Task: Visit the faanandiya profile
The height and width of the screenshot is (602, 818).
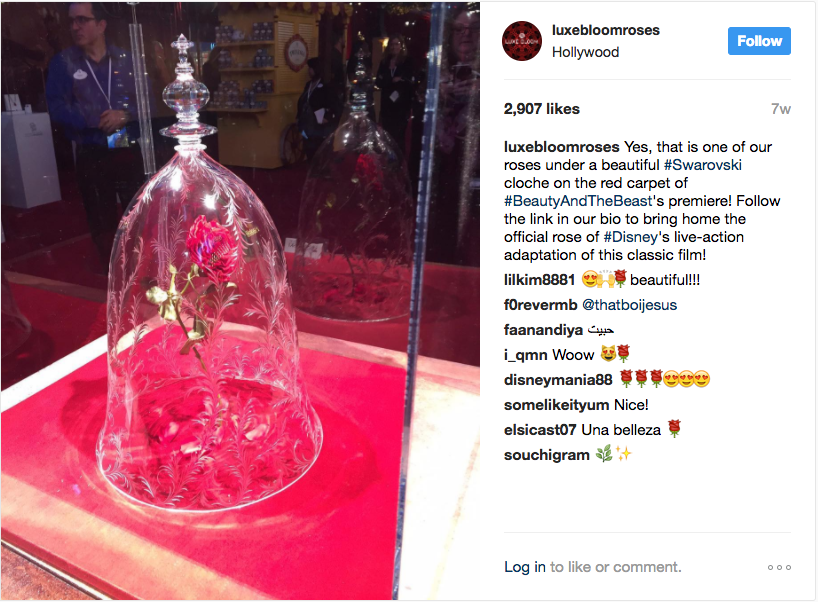Action: (543, 330)
